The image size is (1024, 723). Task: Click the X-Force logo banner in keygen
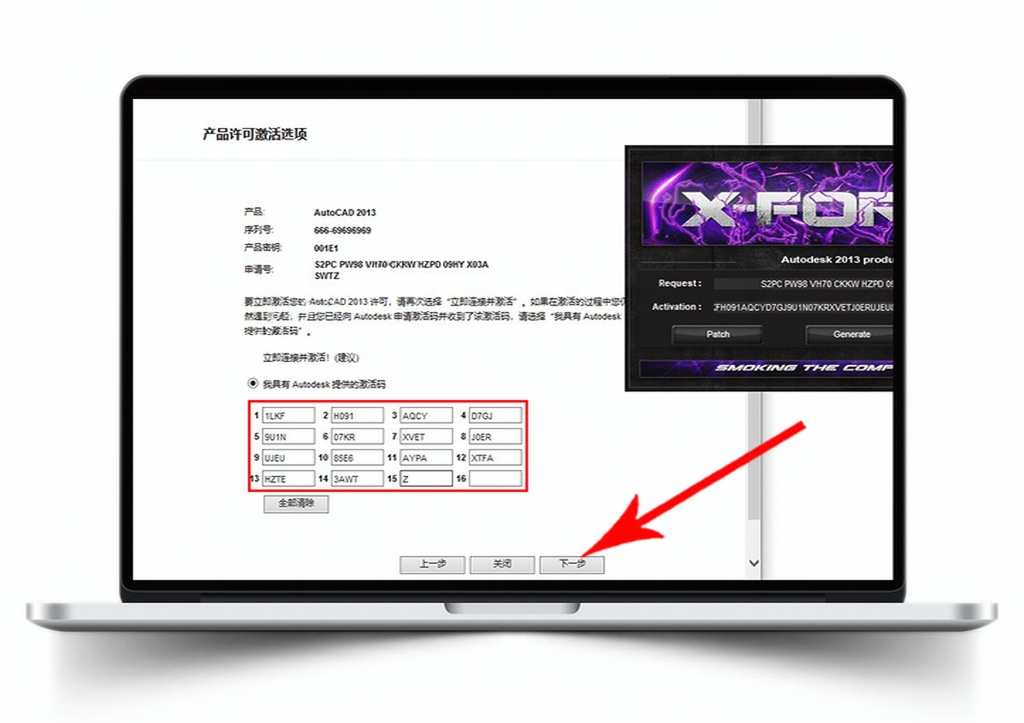(767, 204)
